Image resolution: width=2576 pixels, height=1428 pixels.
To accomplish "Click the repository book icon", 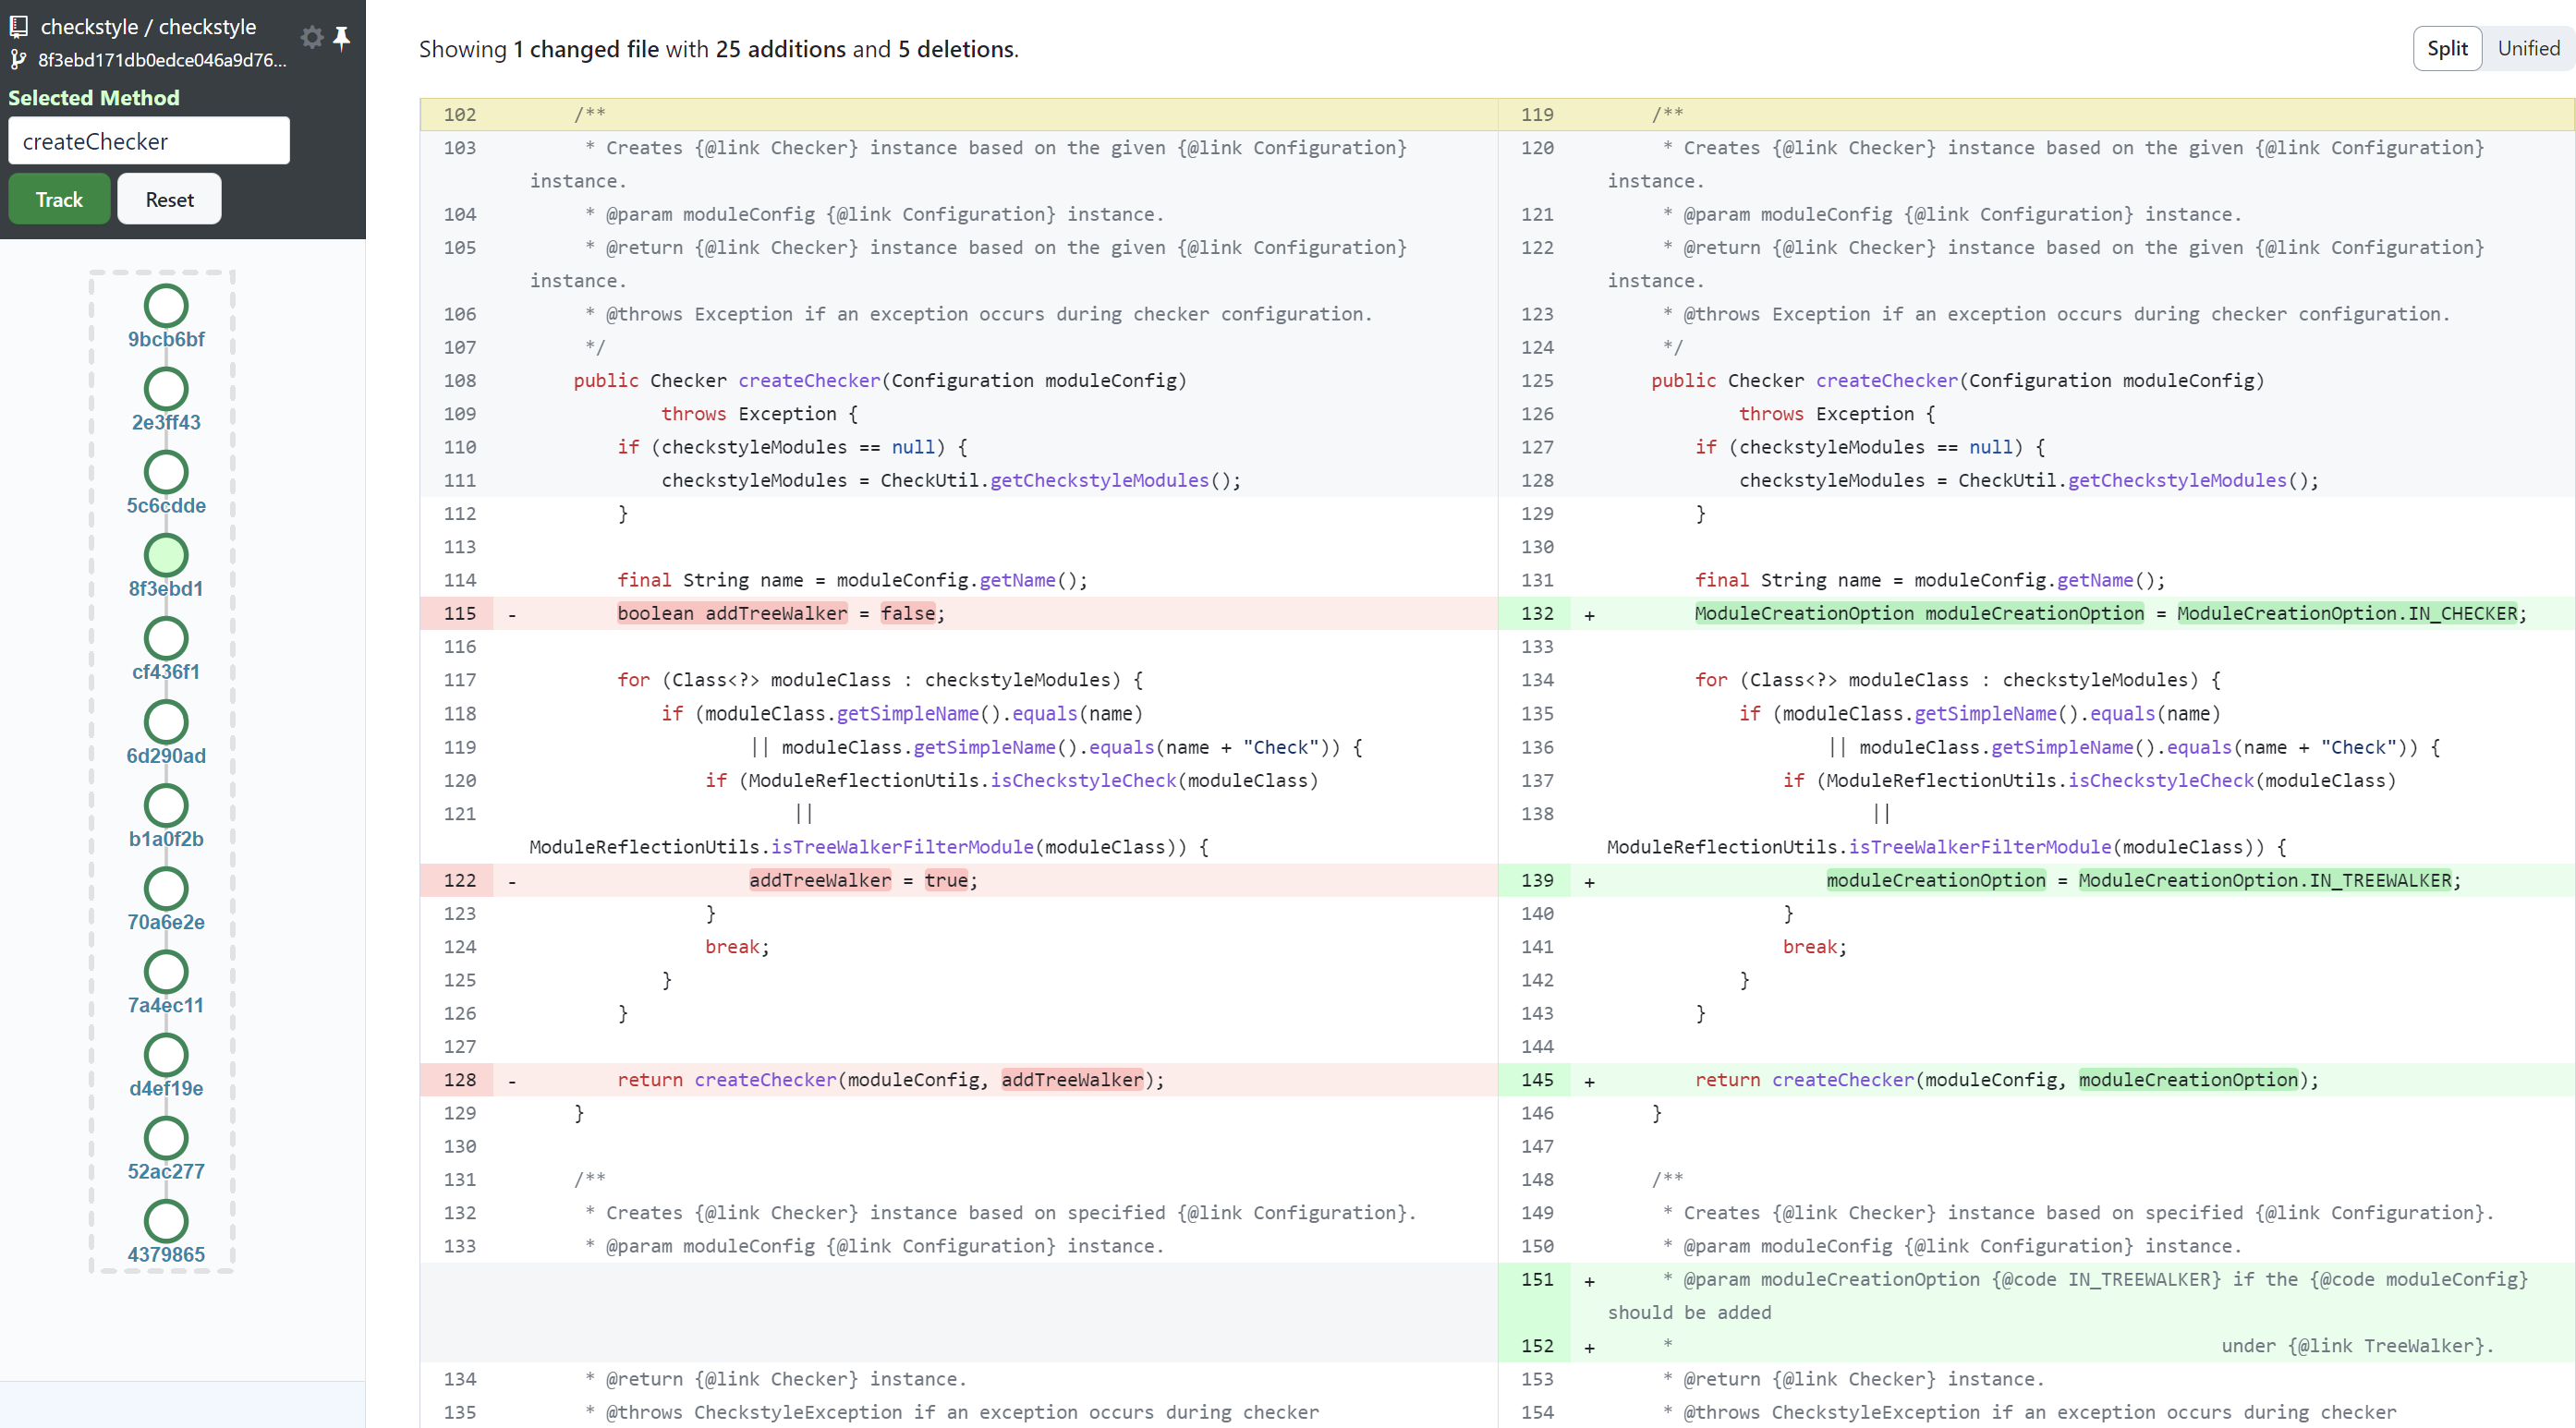I will click(18, 27).
